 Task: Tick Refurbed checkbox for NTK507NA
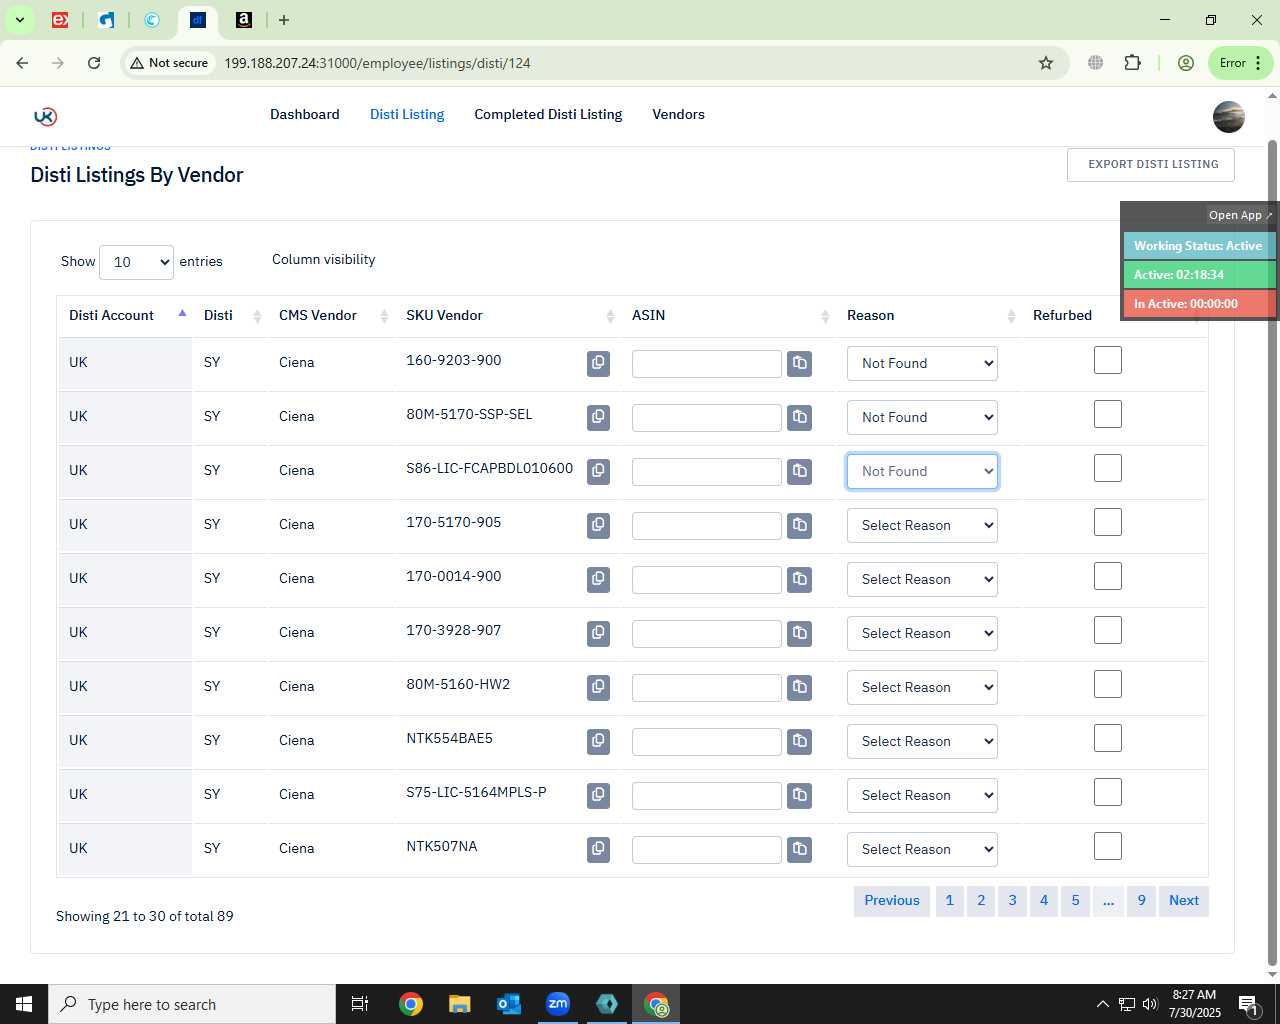pyautogui.click(x=1108, y=846)
